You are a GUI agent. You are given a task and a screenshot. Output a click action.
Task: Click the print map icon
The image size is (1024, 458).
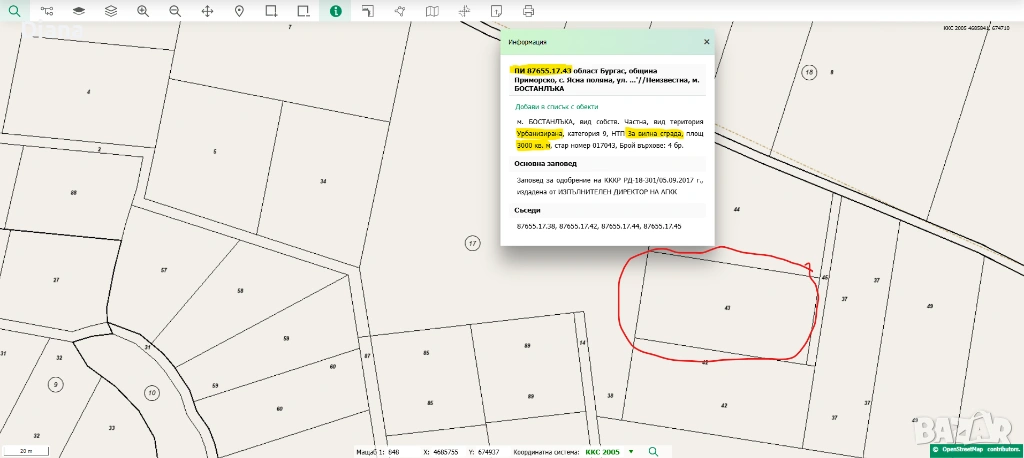pos(529,11)
